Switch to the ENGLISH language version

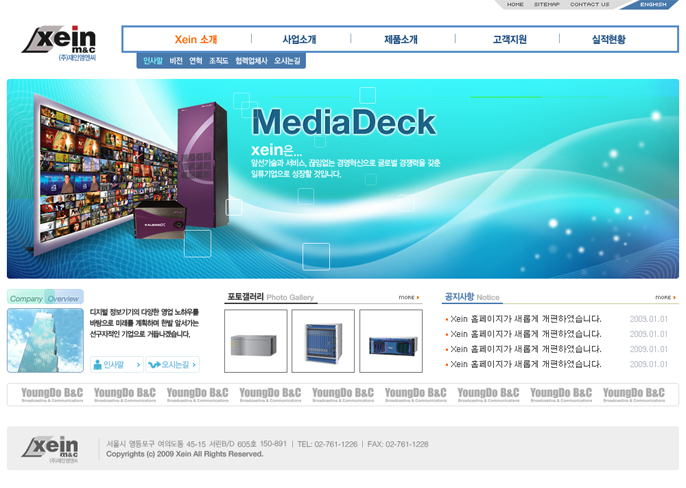point(653,4)
